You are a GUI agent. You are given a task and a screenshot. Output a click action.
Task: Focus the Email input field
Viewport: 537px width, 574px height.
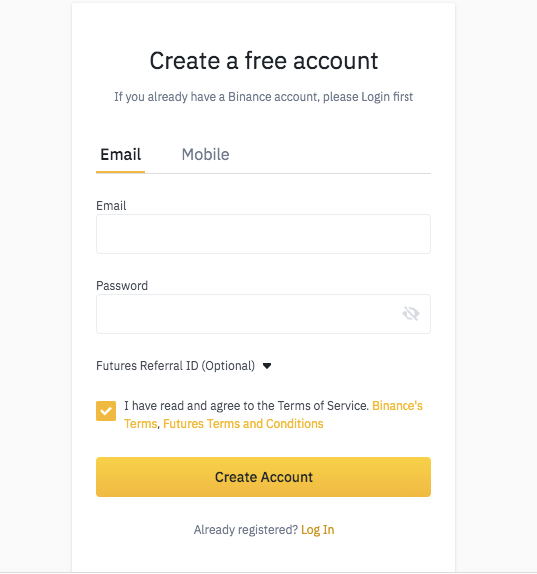(x=263, y=234)
